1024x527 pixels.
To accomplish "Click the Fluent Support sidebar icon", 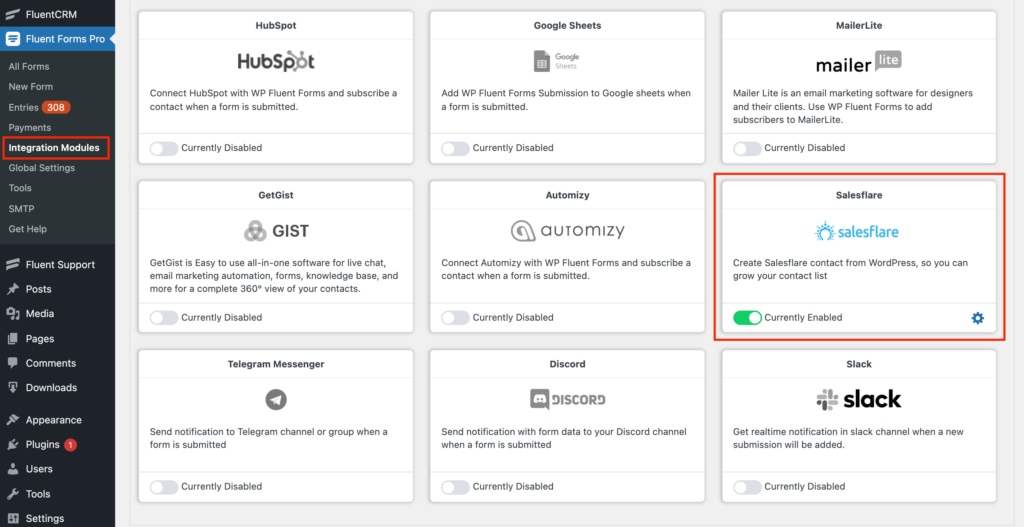I will coord(12,264).
